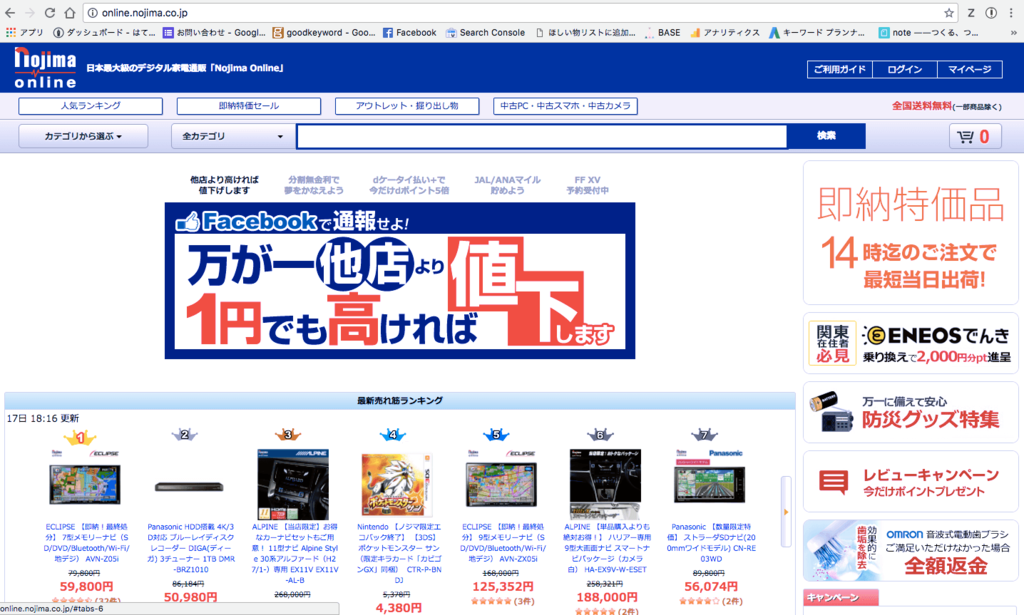This screenshot has height=615, width=1024.
Task: Open the 防災グッズ特集 banner
Action: pos(910,413)
